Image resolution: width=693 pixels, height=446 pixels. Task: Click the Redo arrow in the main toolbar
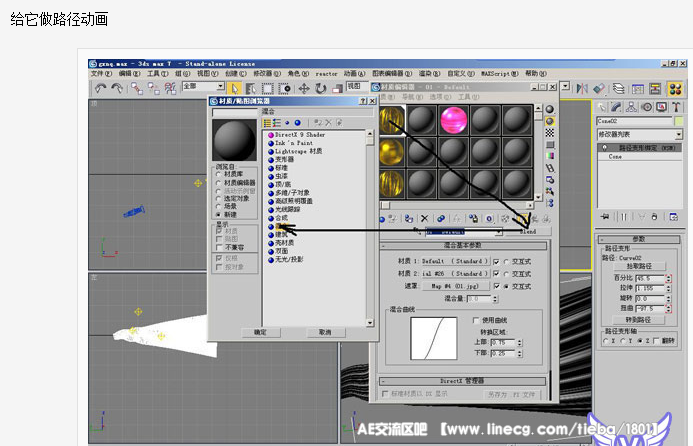click(117, 88)
